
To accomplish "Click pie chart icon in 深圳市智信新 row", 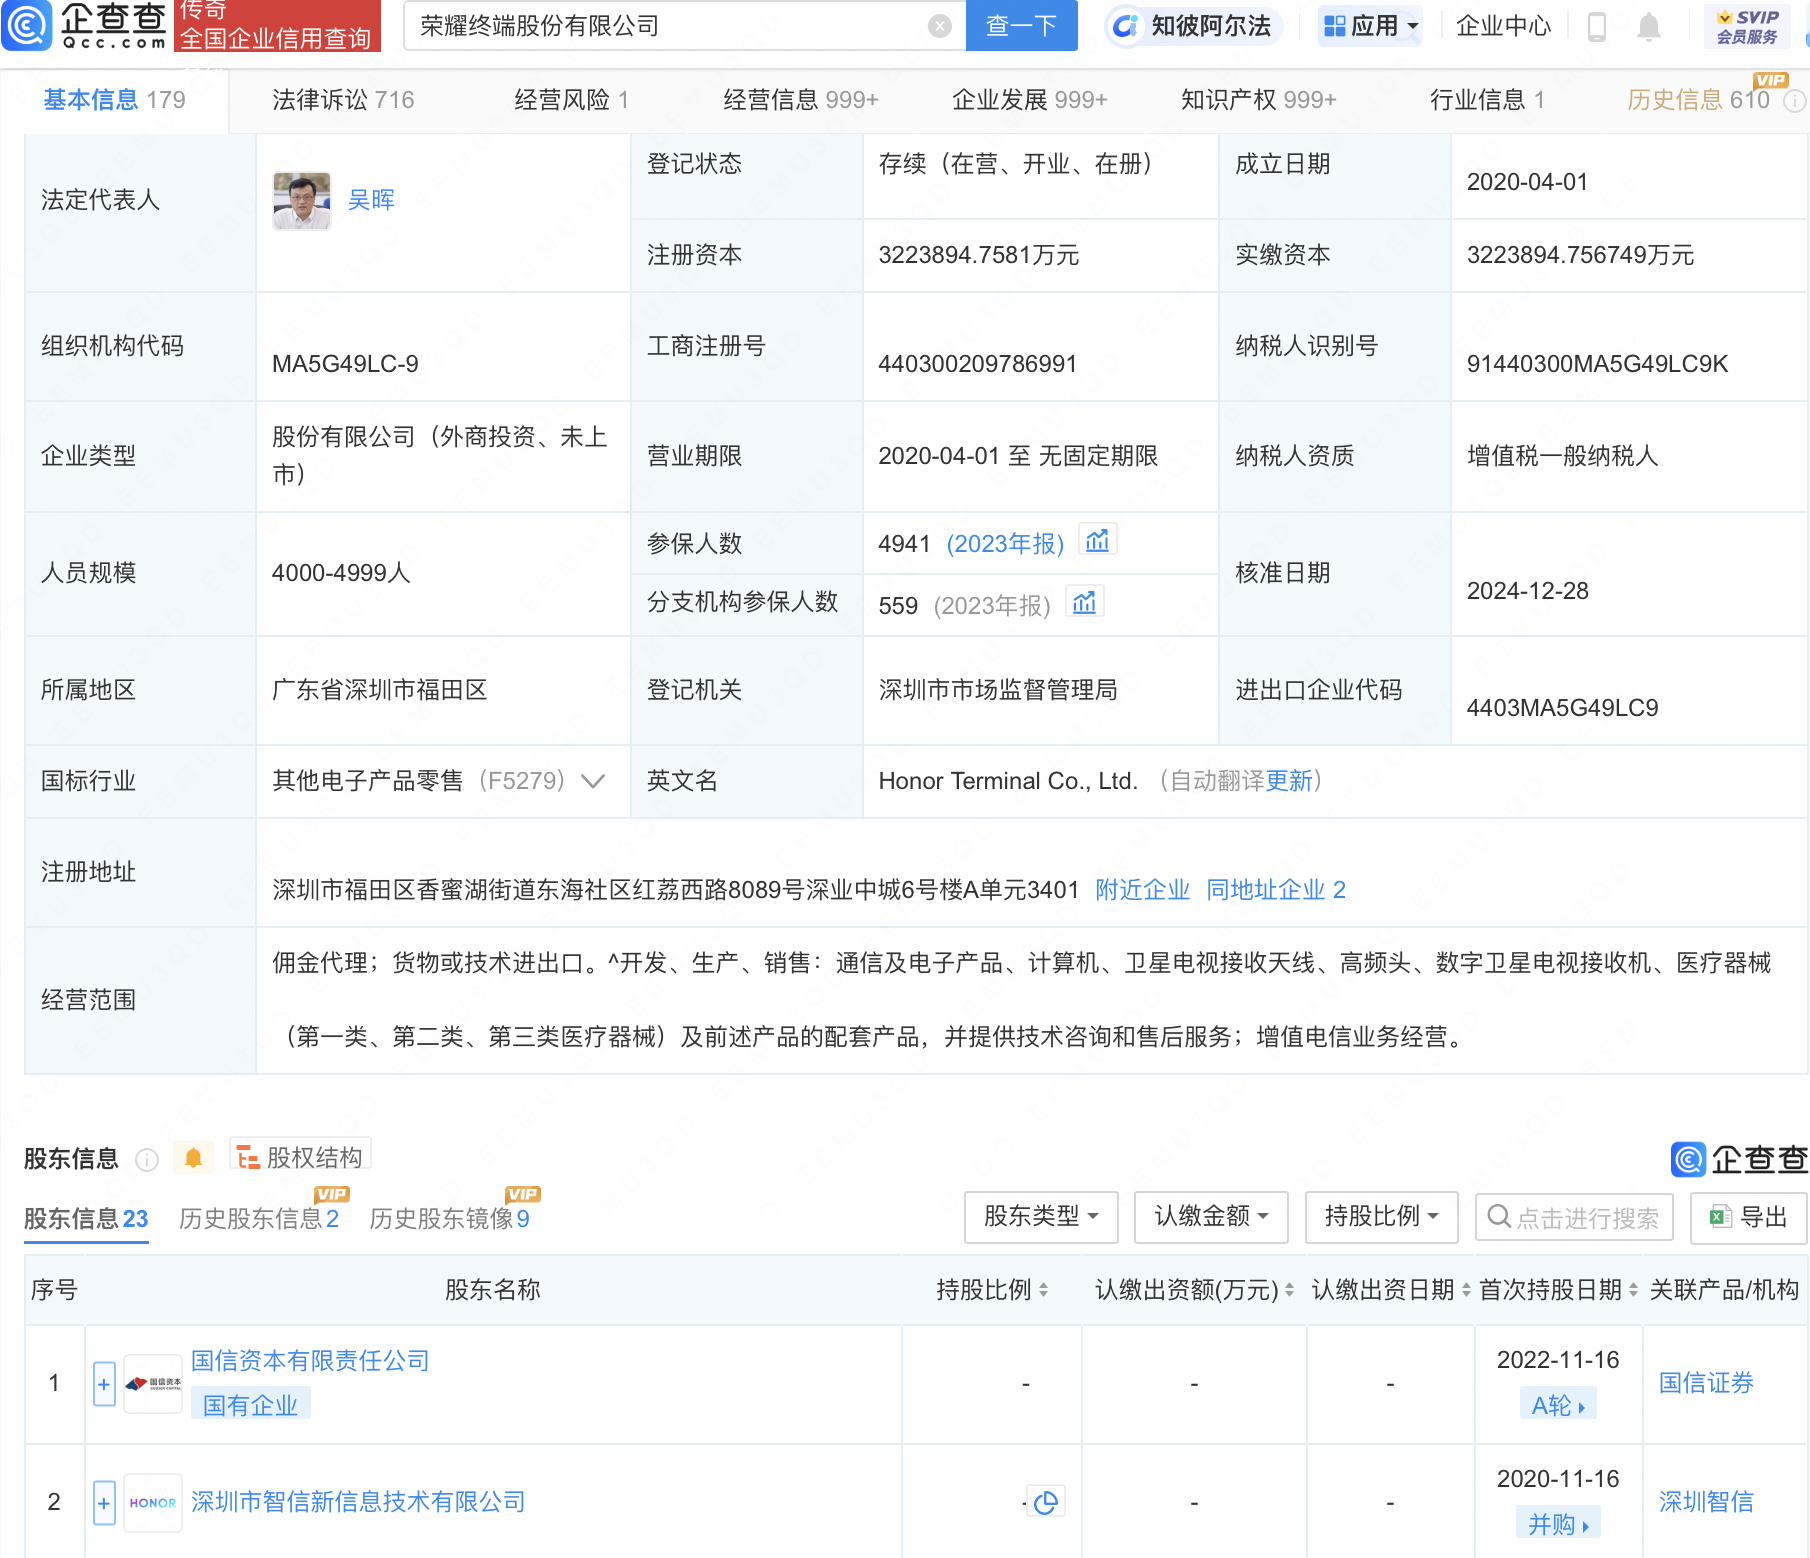I will 1046,1502.
